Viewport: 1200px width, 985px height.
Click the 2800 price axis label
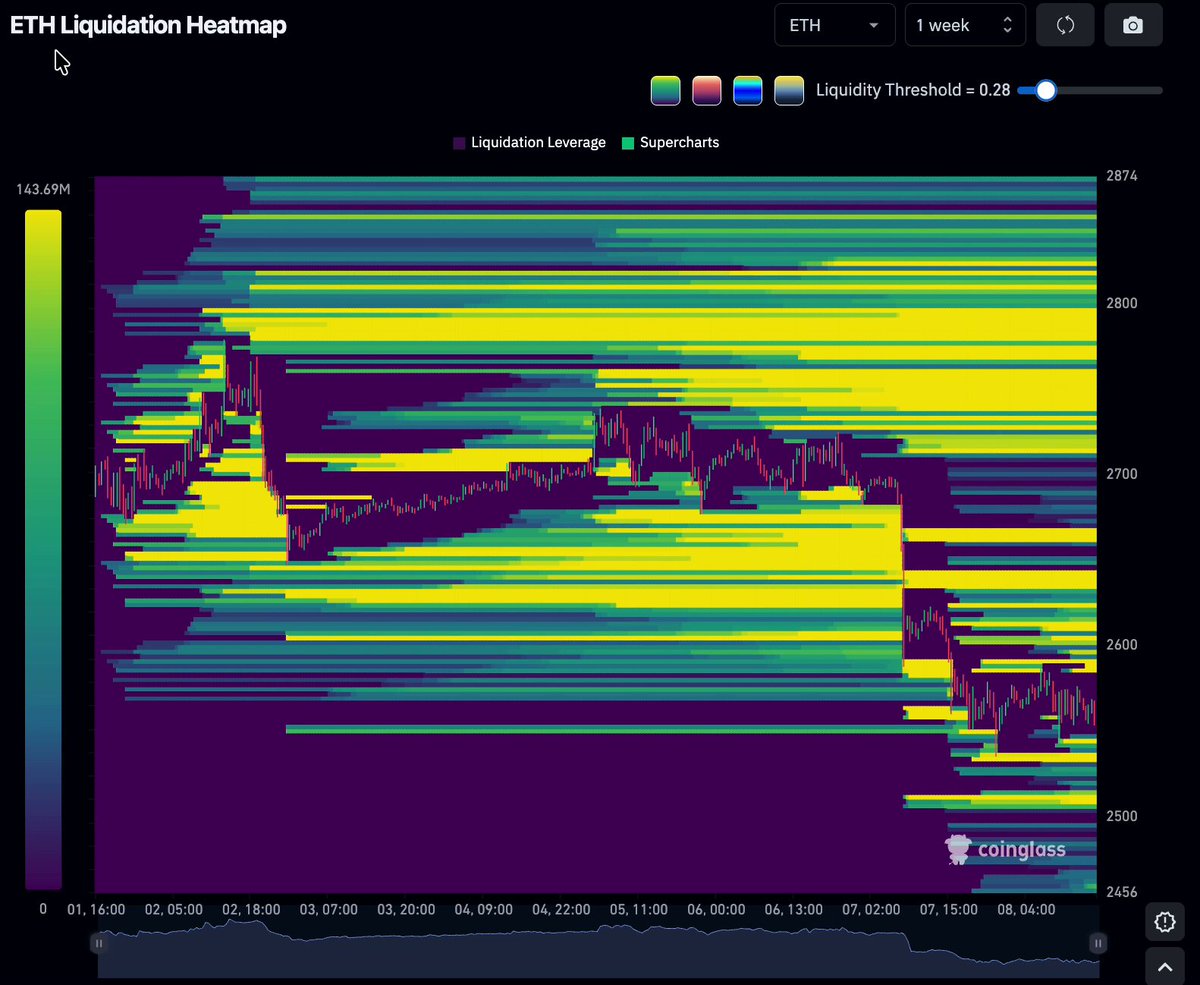coord(1121,303)
